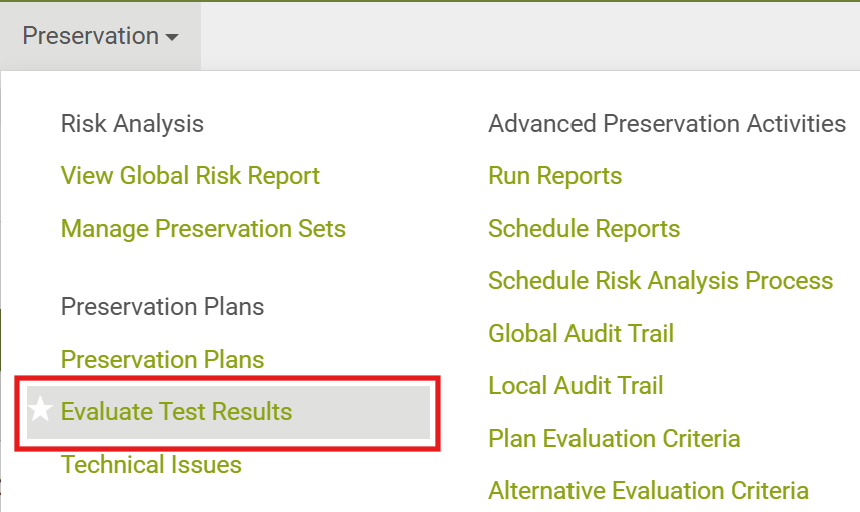
Task: Choose Evaluate Test Results menu entry
Action: click(x=176, y=411)
